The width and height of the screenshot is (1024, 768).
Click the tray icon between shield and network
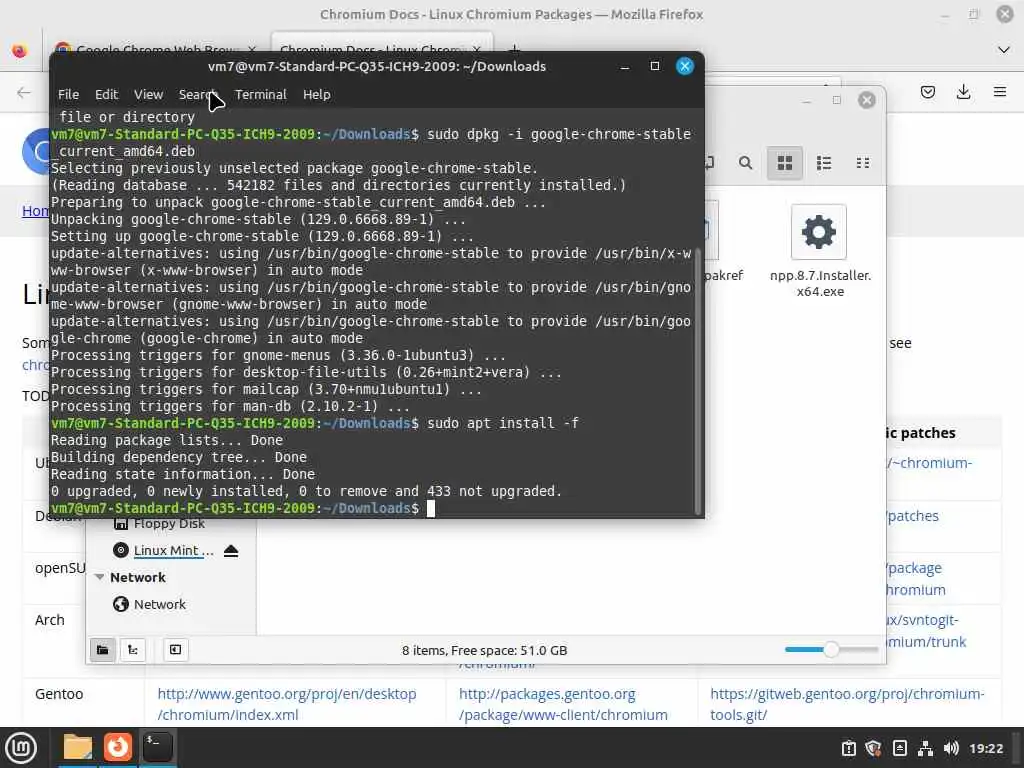tap(899, 748)
